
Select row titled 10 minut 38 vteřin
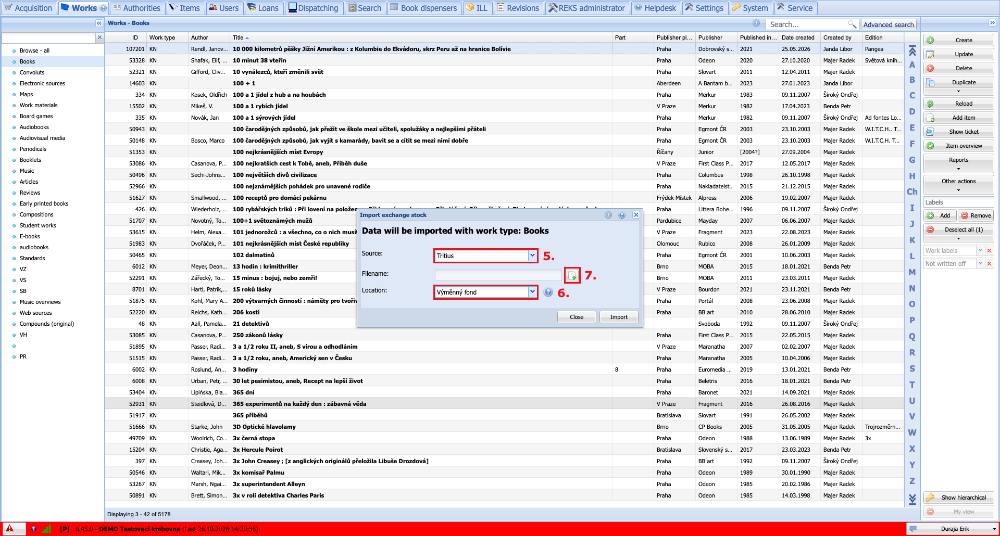click(504, 60)
